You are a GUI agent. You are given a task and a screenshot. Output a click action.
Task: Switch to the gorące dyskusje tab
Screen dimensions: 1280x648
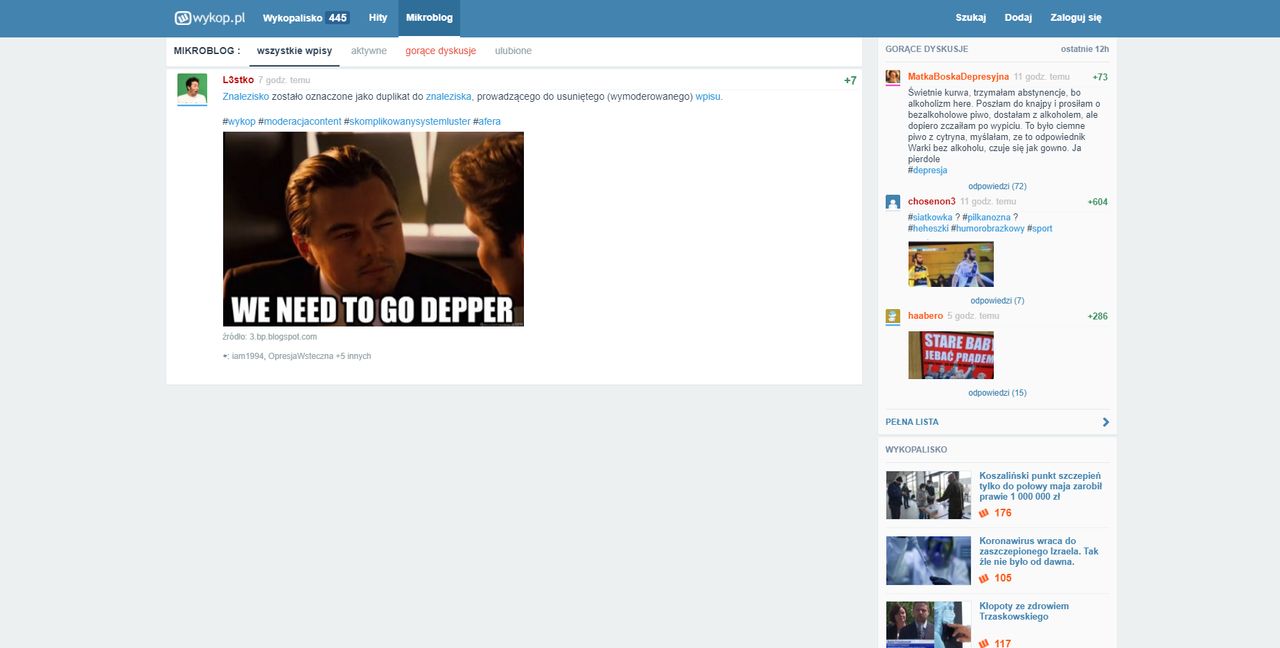coord(441,50)
